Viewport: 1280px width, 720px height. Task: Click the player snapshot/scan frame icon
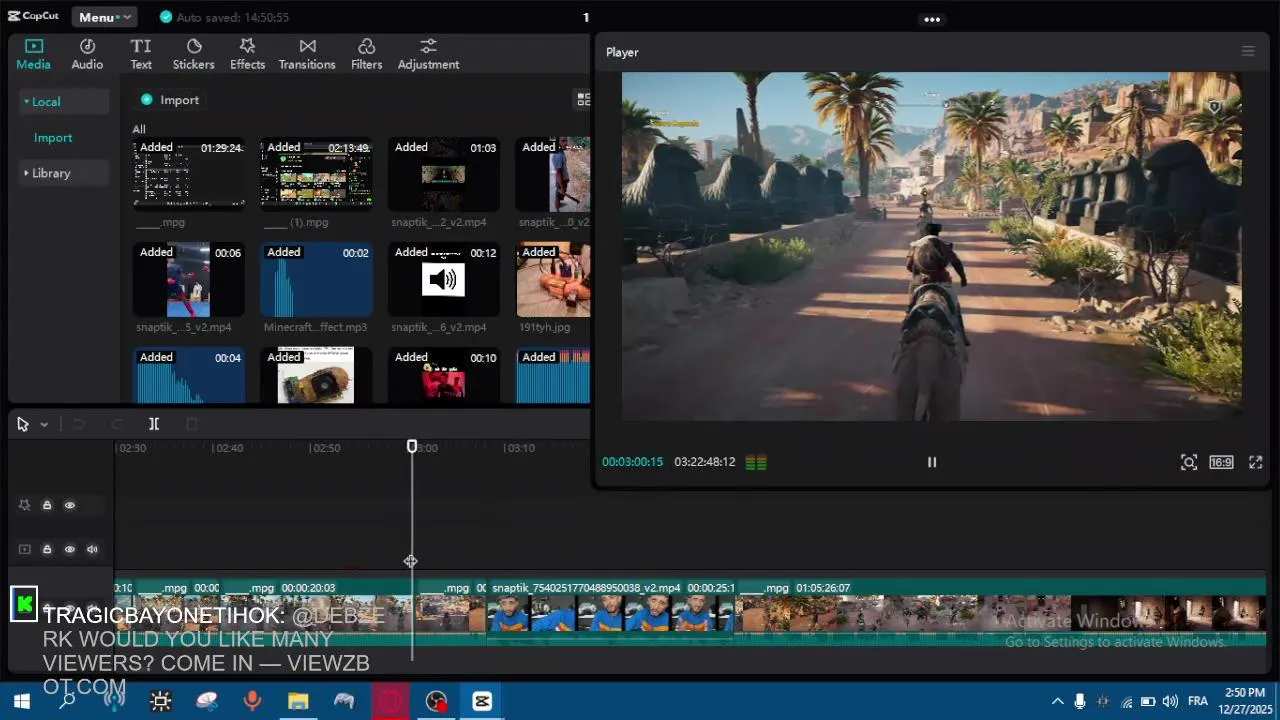[1189, 462]
